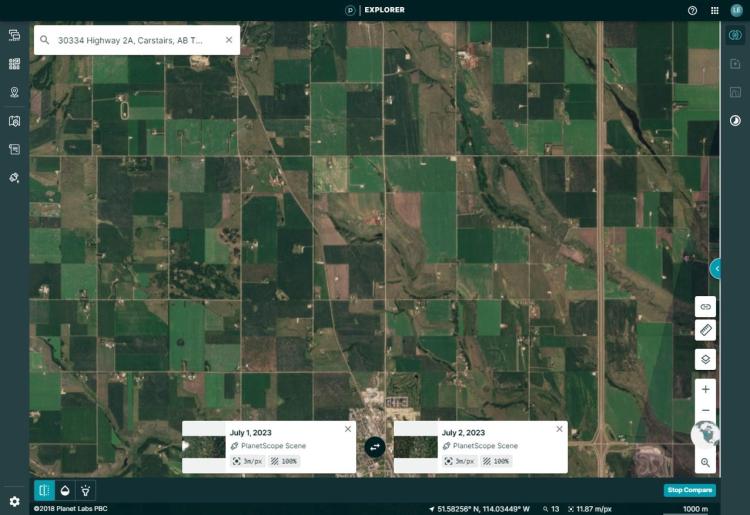
Task: Open the settings gear at bottom left
Action: point(14,501)
